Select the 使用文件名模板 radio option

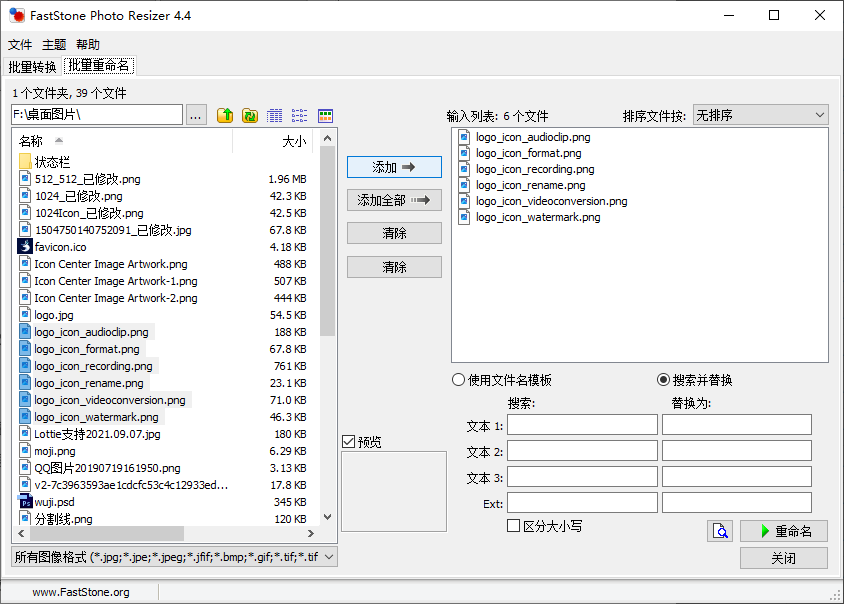(x=459, y=380)
